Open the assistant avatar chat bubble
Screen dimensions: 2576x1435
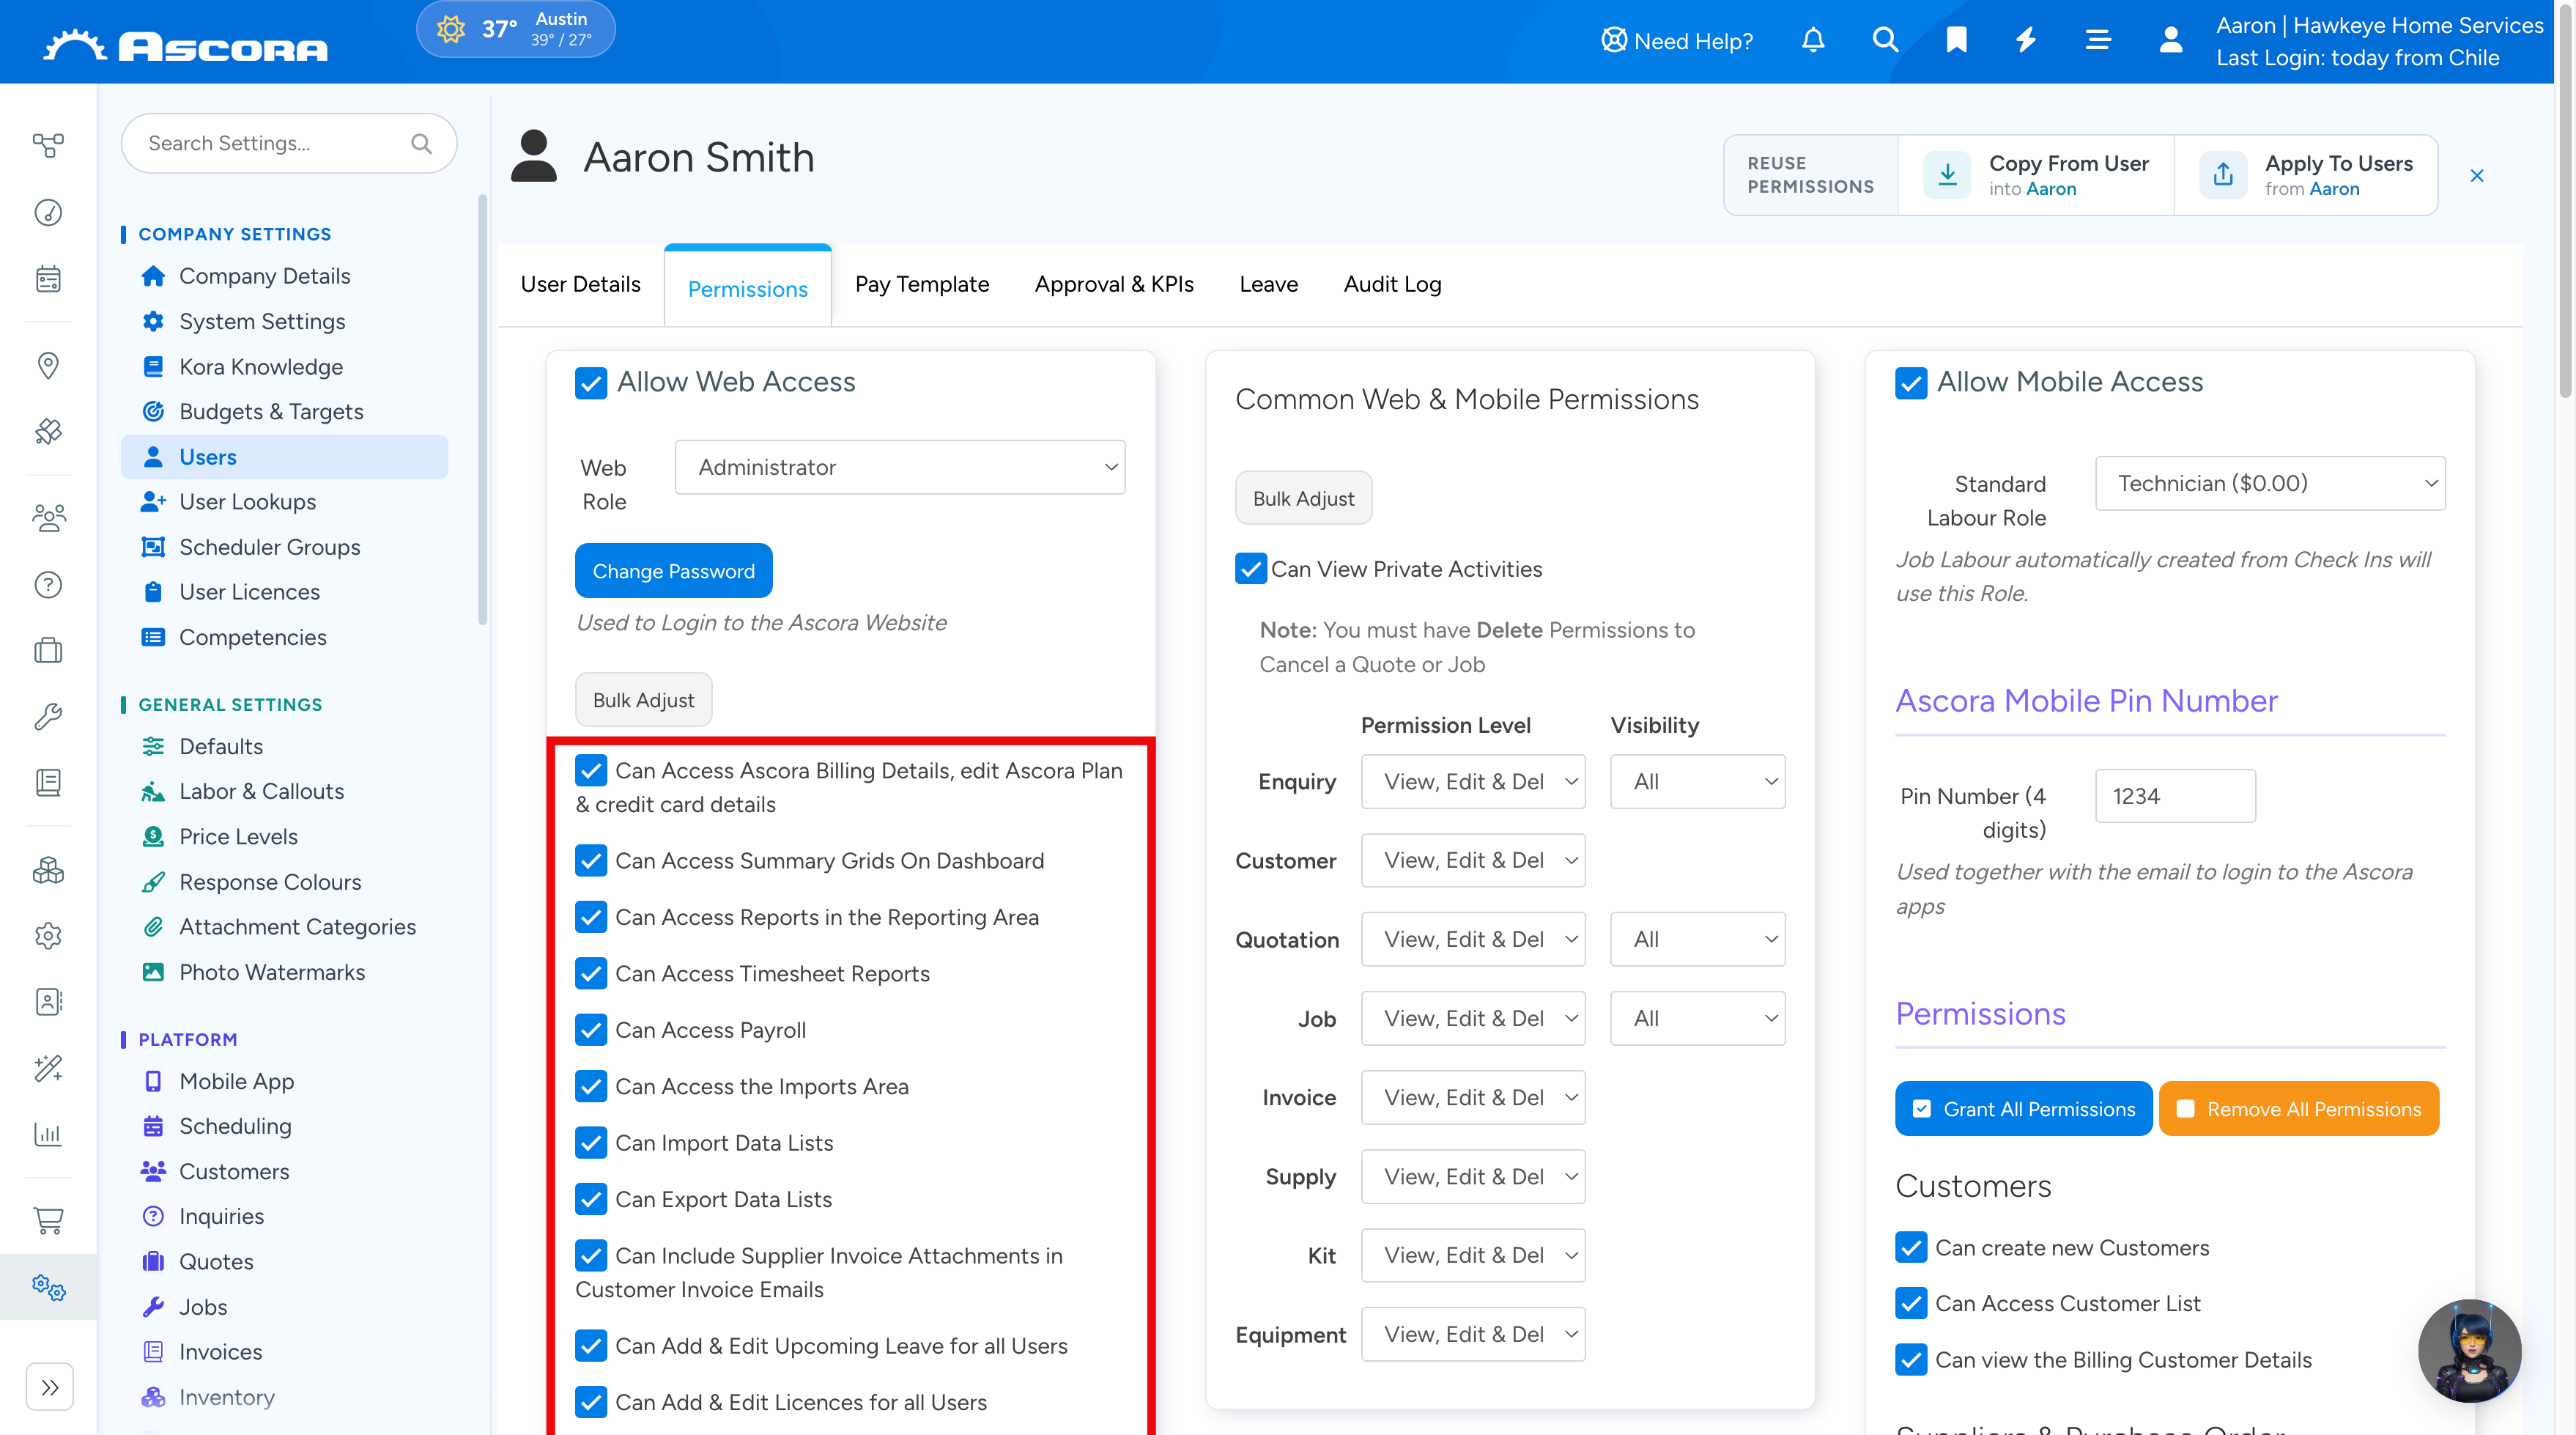coord(2469,1350)
